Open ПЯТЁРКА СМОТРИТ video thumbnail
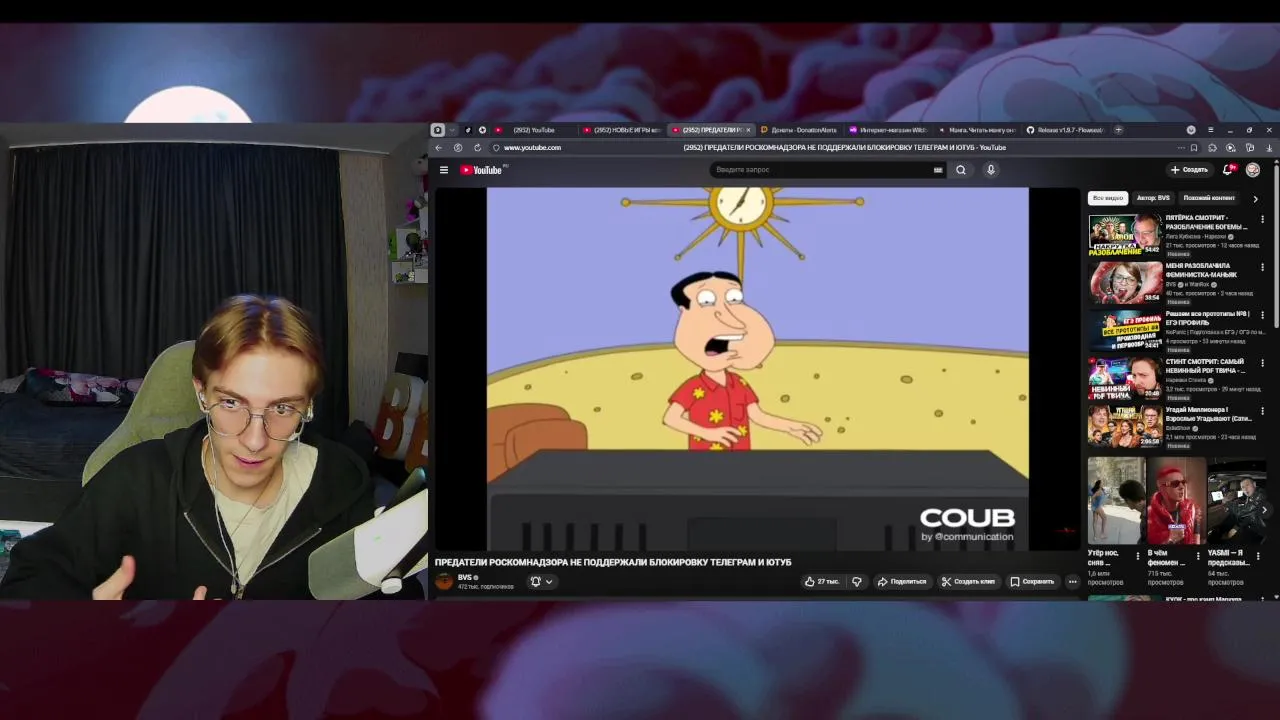The image size is (1280, 720). (x=1124, y=235)
